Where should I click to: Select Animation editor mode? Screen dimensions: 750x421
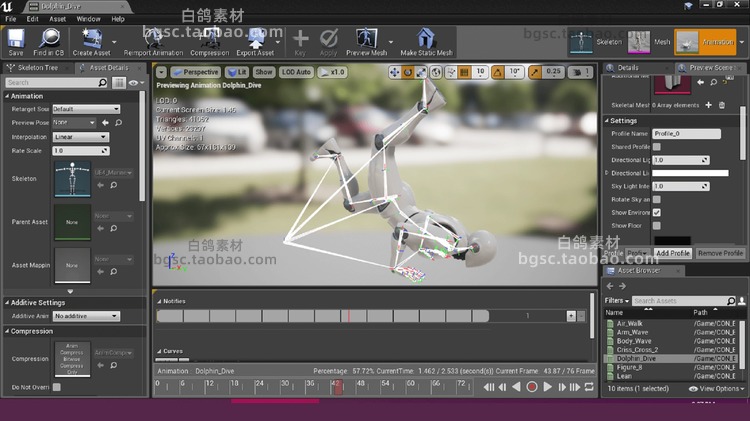coord(705,42)
